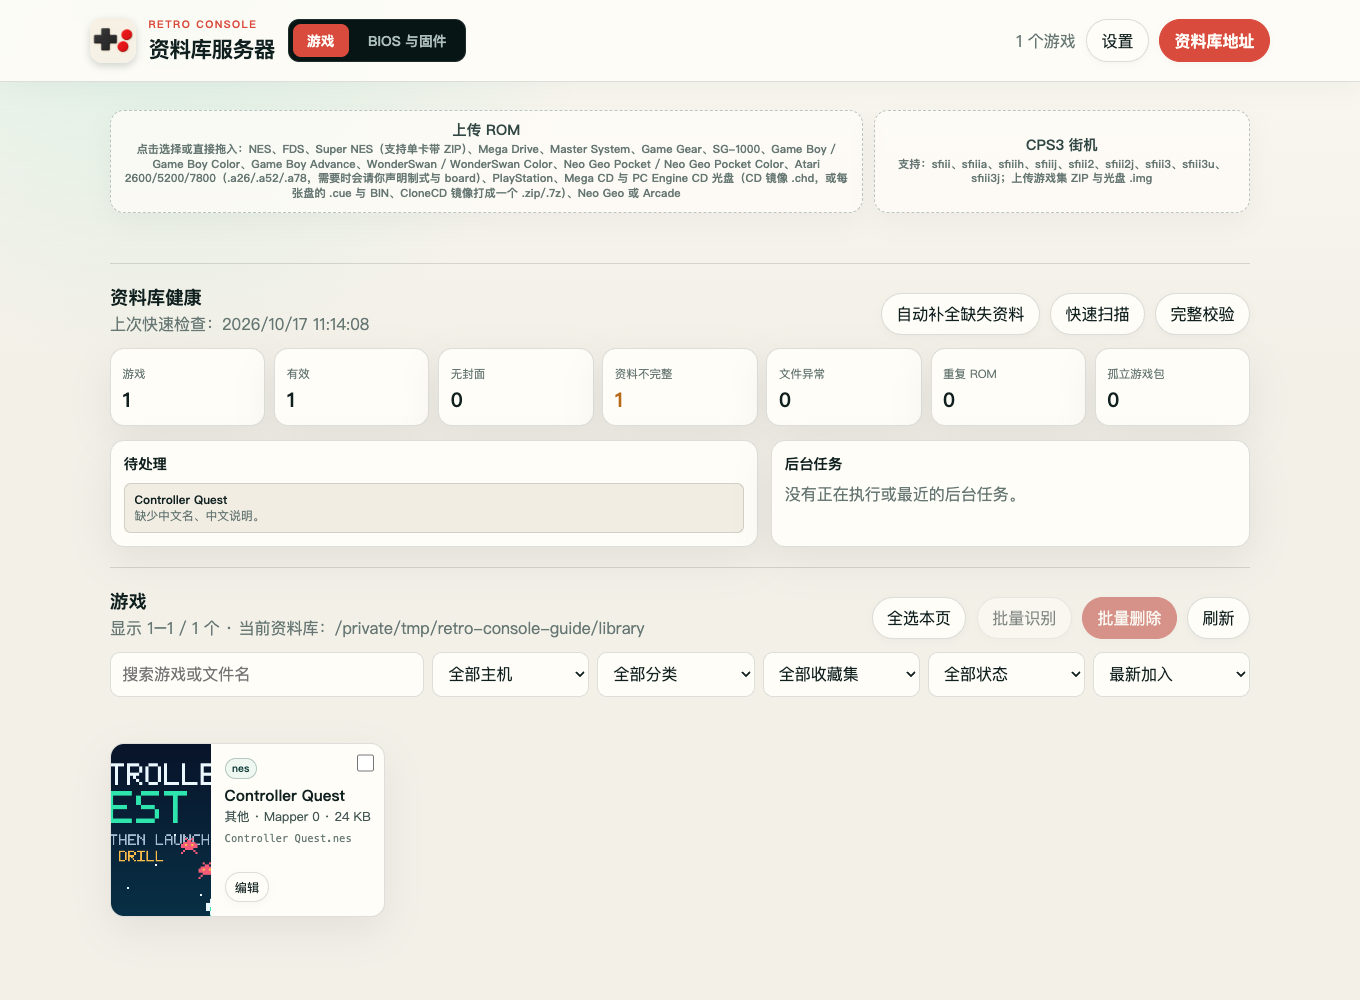Click the nes platform tag on game card
The height and width of the screenshot is (1000, 1360).
(x=241, y=769)
